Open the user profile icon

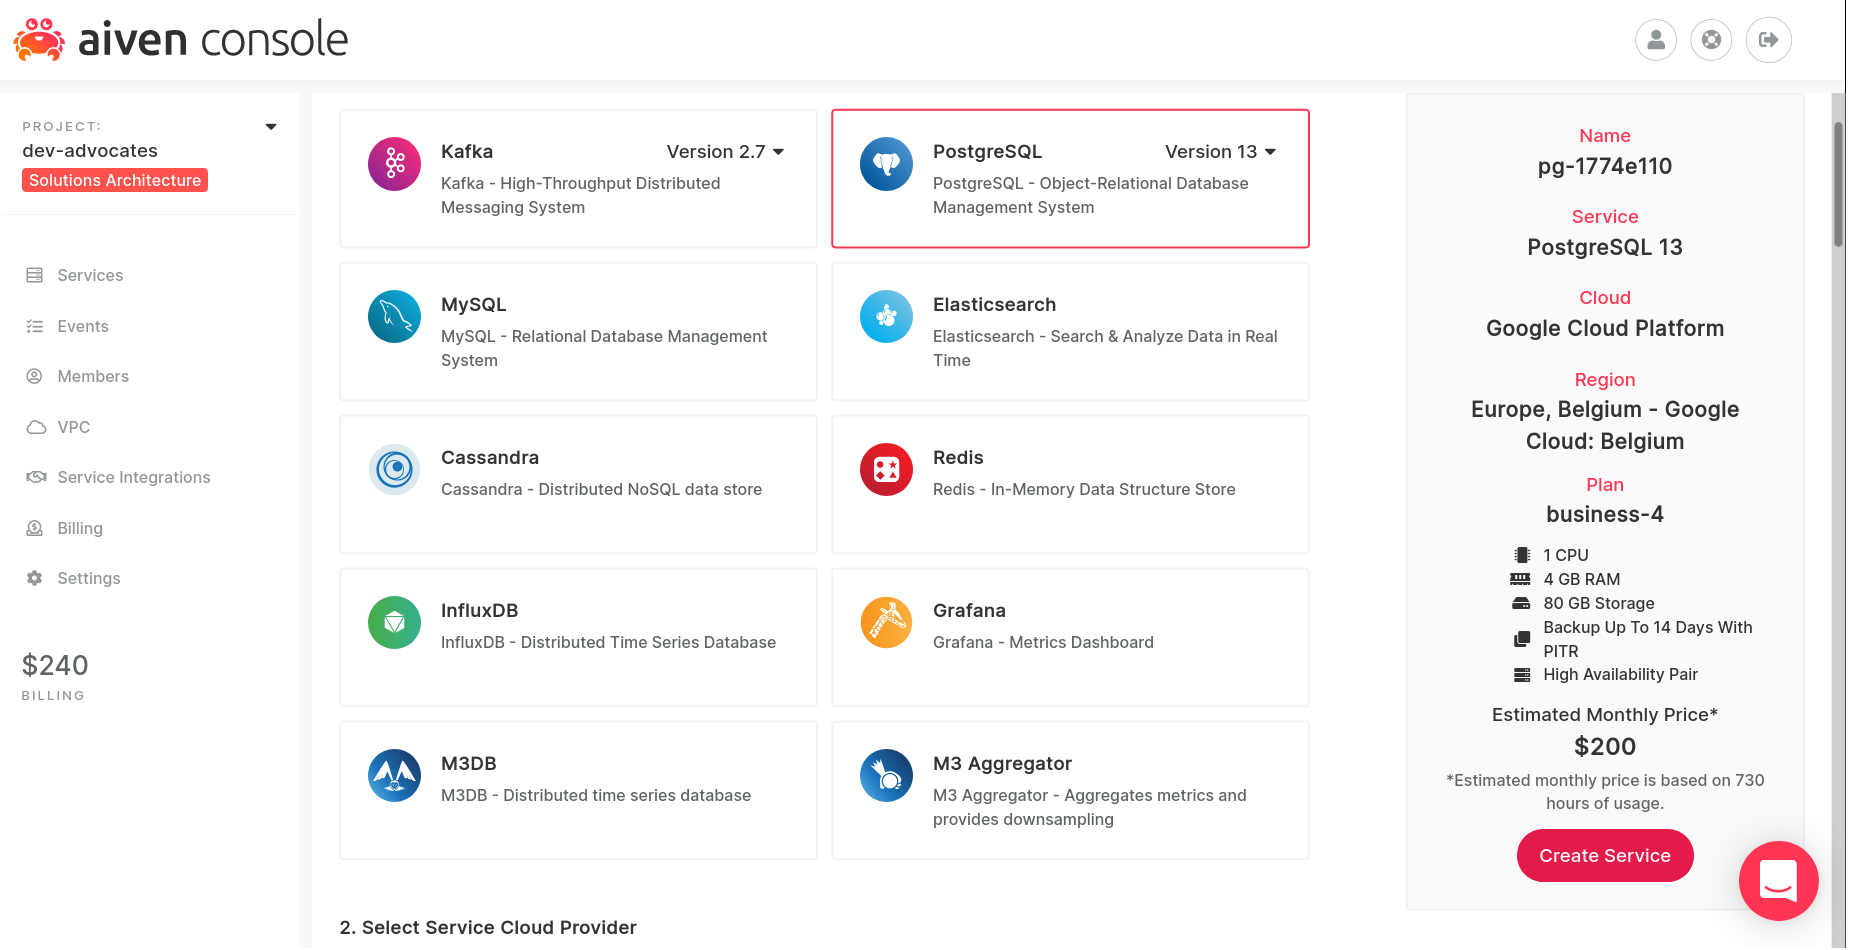pos(1656,40)
